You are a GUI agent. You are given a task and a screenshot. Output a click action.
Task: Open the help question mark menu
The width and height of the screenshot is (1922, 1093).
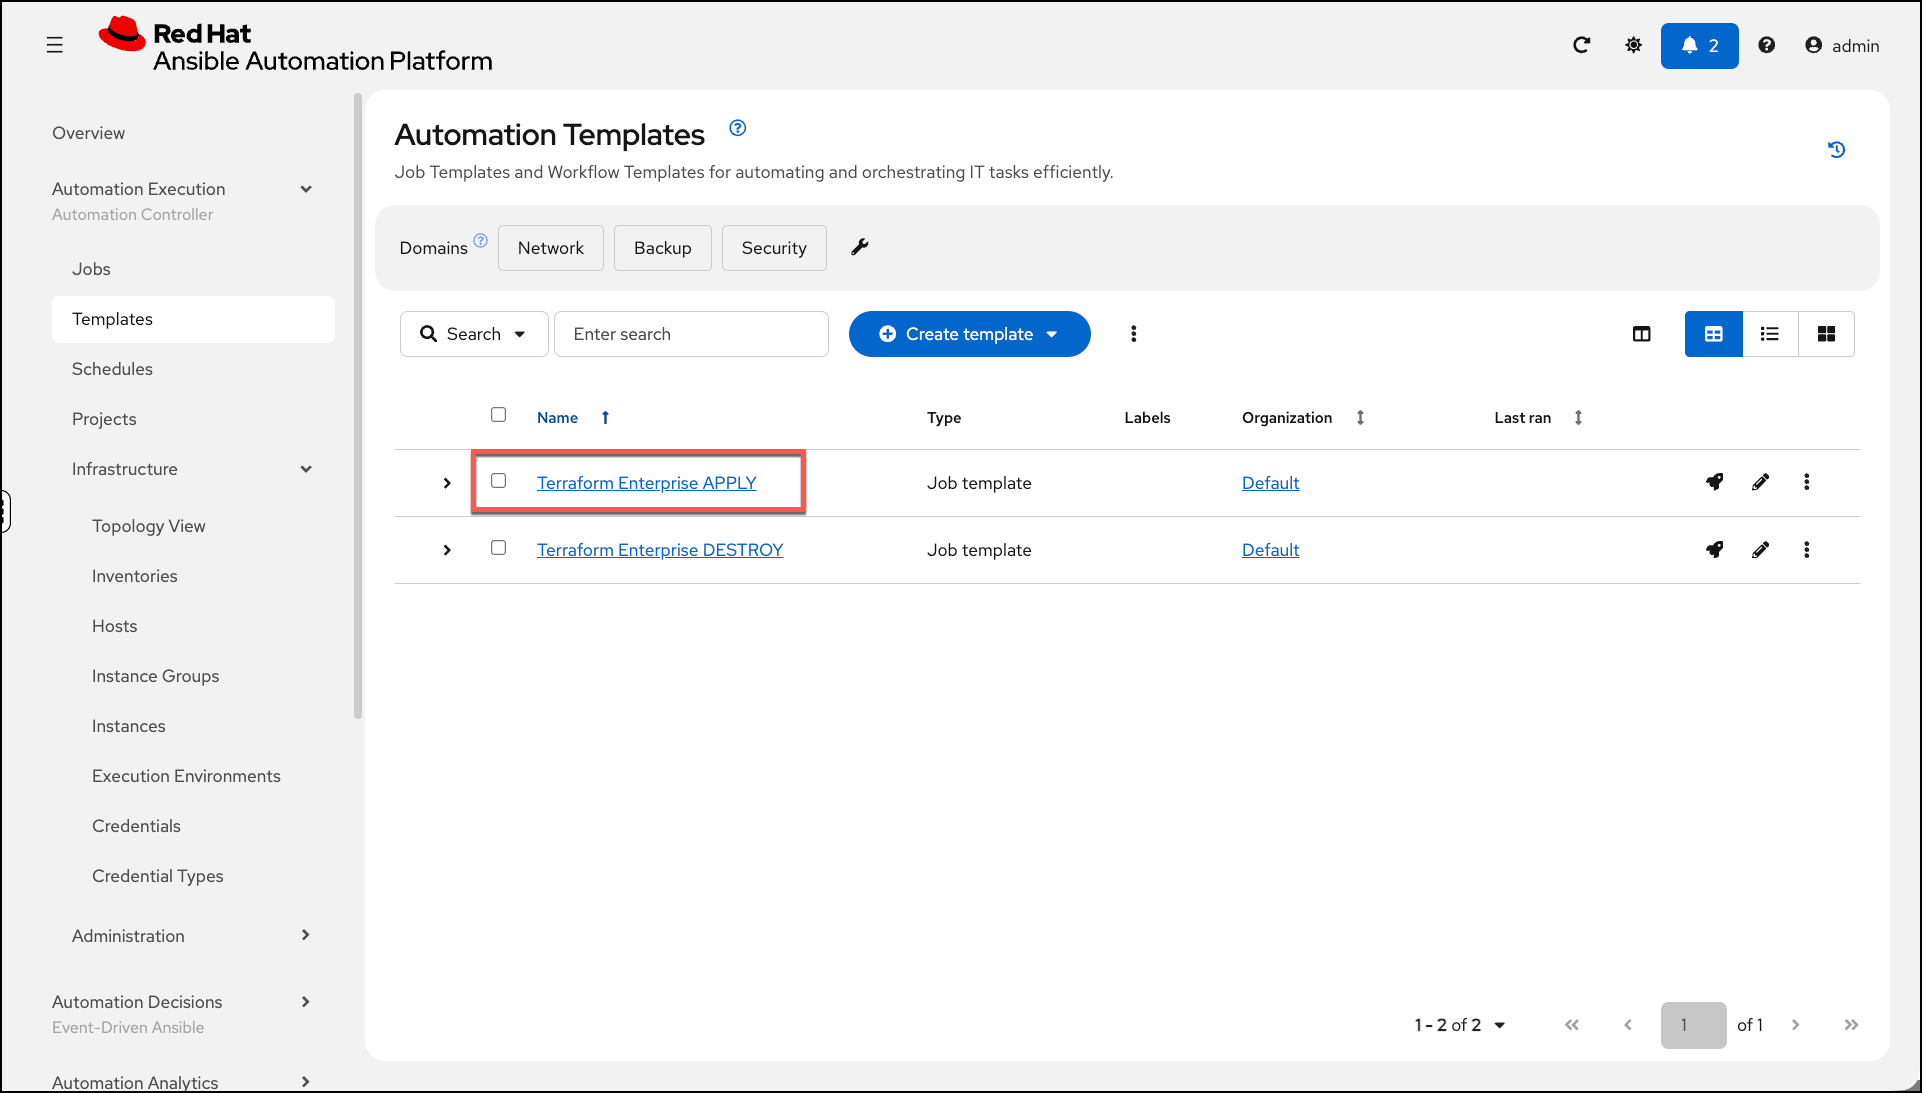pos(1766,45)
